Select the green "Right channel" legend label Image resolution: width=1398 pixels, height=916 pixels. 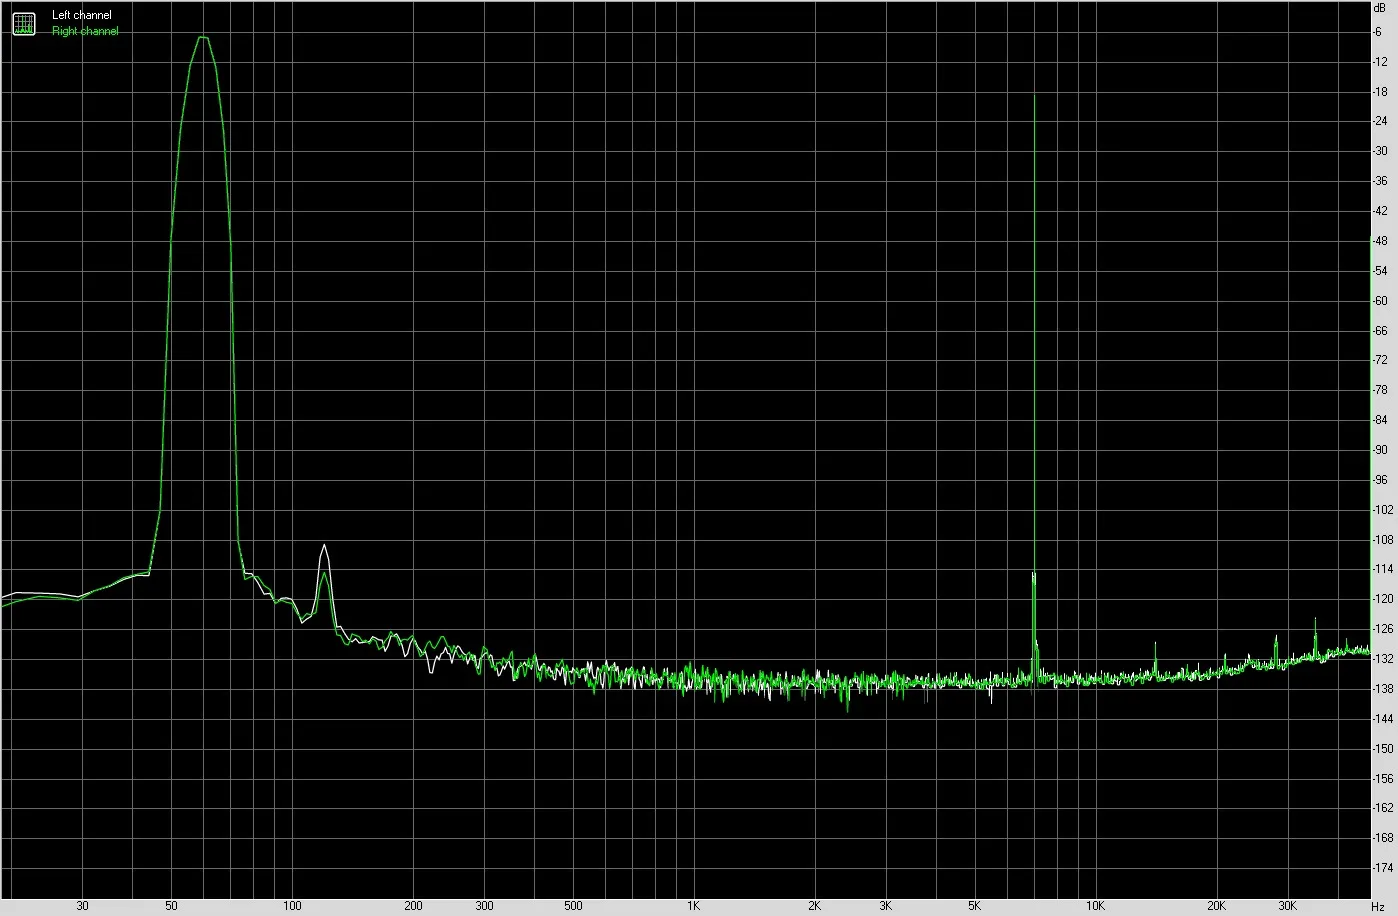coord(85,31)
